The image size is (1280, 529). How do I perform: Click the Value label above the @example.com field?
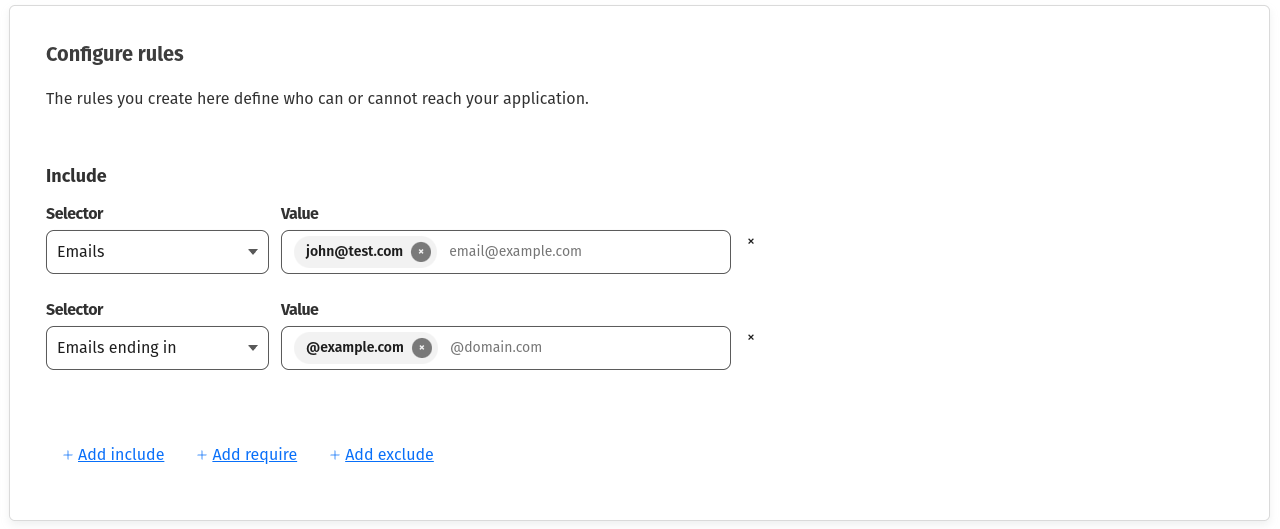[x=299, y=310]
